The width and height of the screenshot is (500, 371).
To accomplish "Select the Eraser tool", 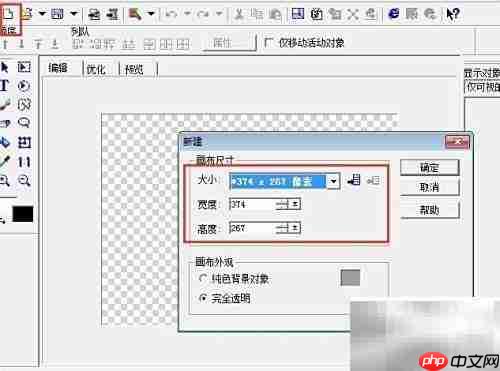I will click(x=4, y=124).
